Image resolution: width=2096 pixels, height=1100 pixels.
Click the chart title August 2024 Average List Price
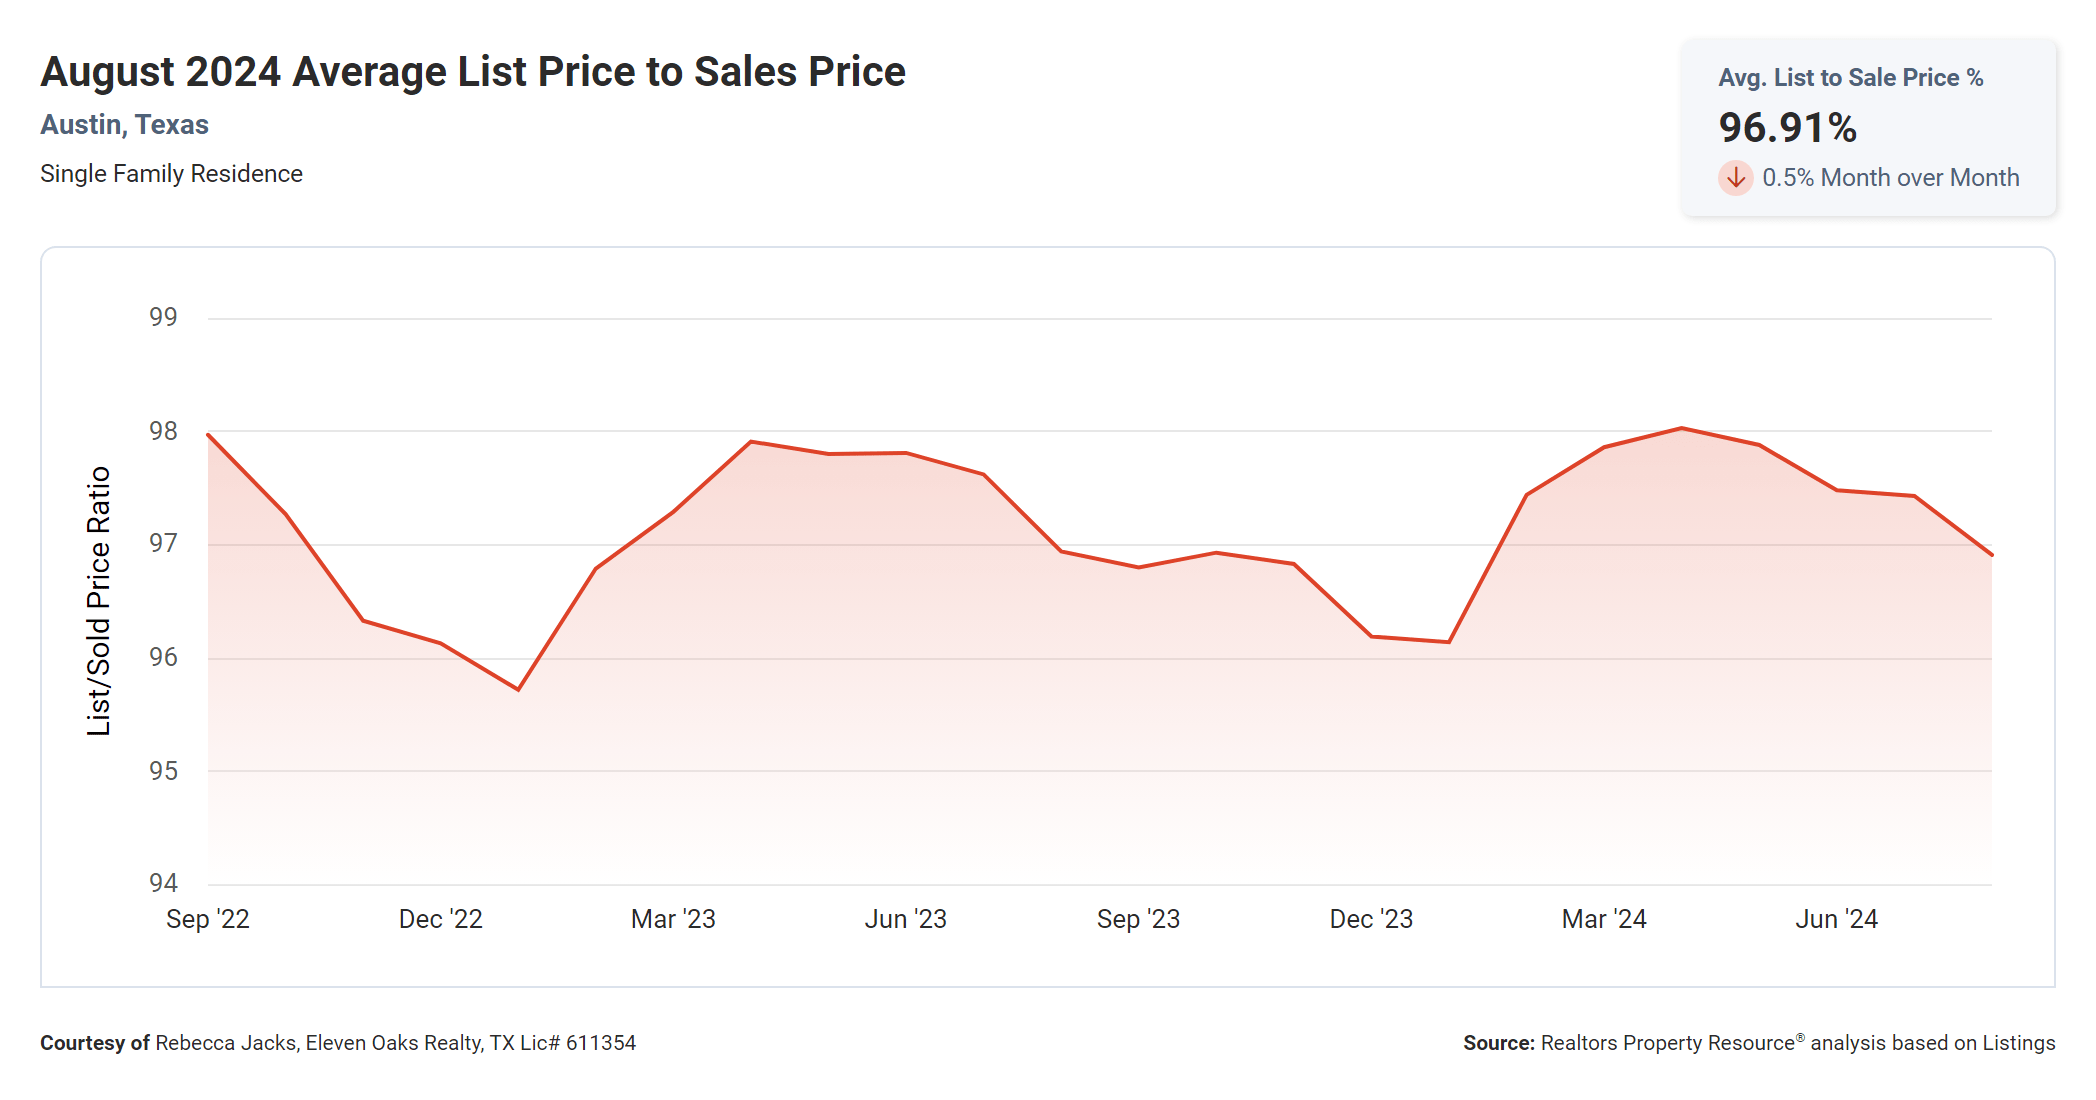472,72
